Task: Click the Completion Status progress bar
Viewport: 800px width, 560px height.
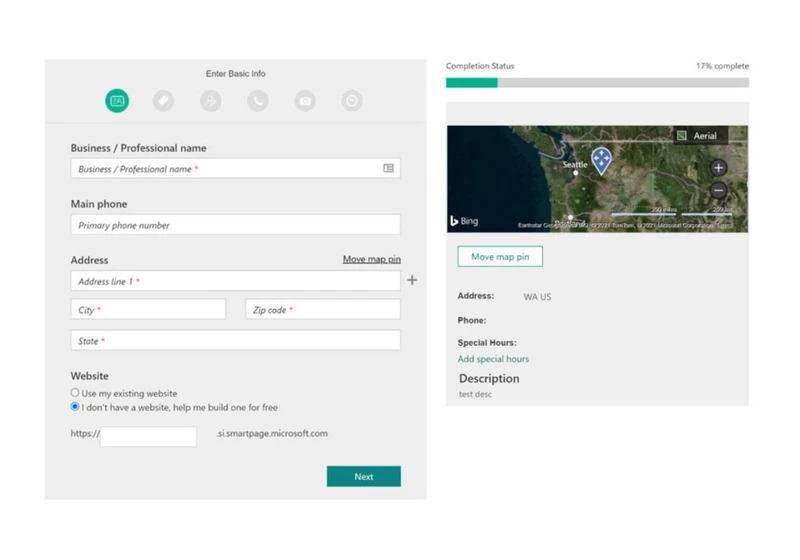Action: [597, 83]
